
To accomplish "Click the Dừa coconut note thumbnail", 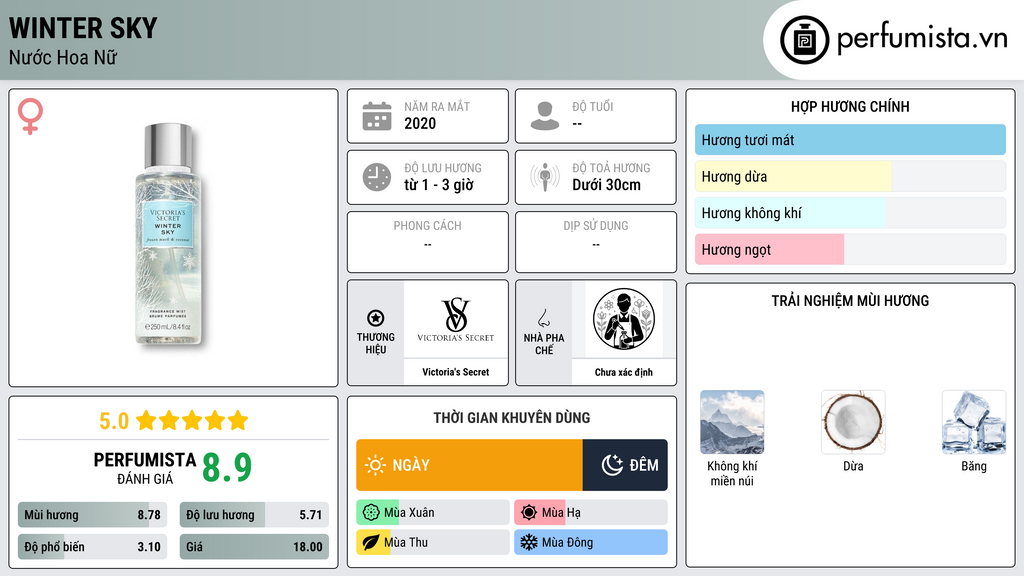I will click(853, 422).
